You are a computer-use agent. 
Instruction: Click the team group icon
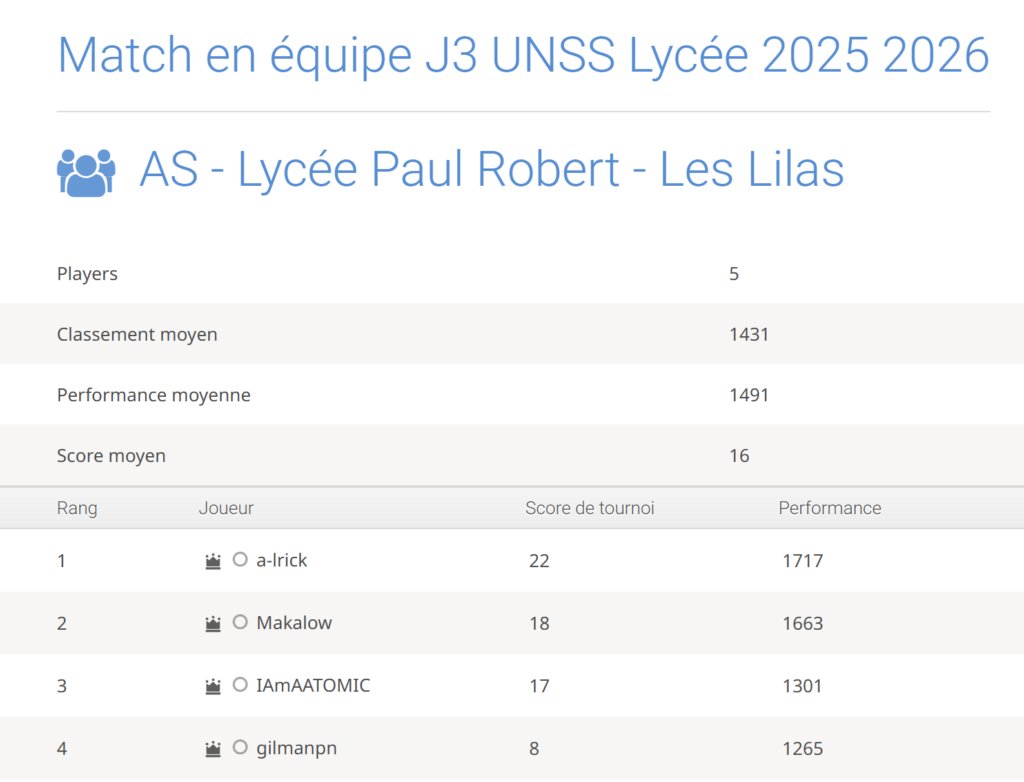click(x=86, y=172)
